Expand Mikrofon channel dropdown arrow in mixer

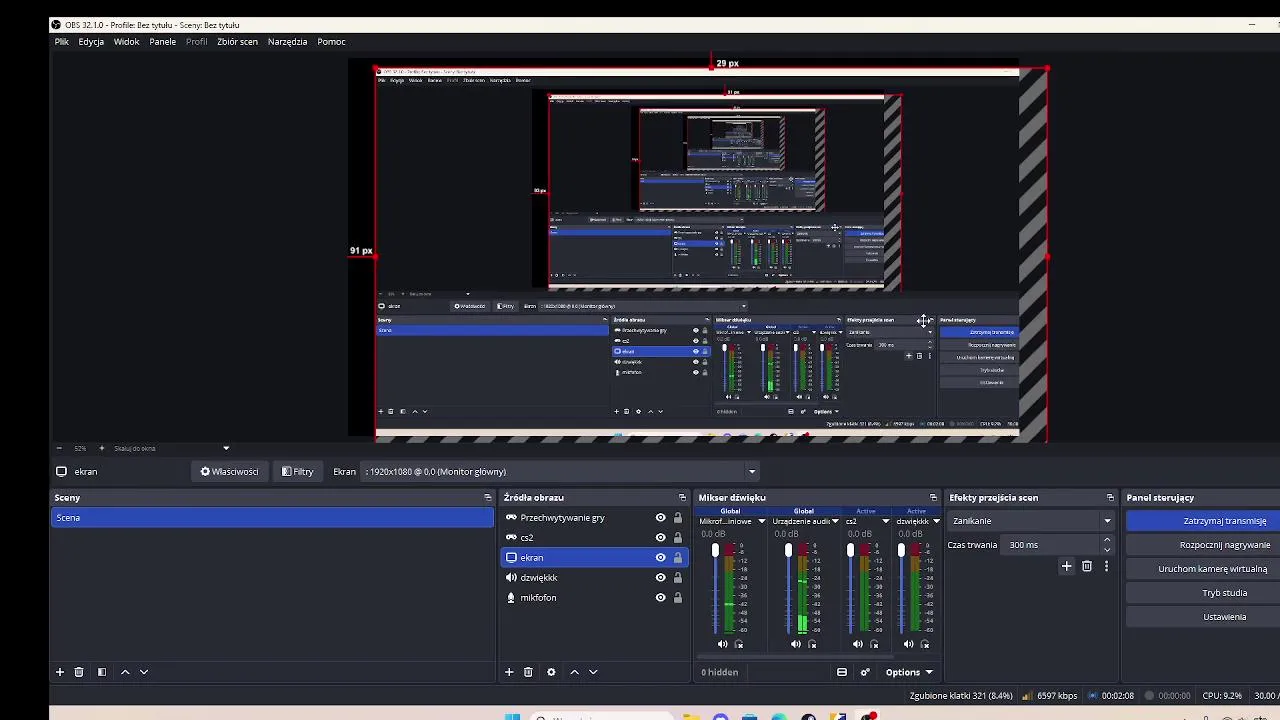(761, 521)
